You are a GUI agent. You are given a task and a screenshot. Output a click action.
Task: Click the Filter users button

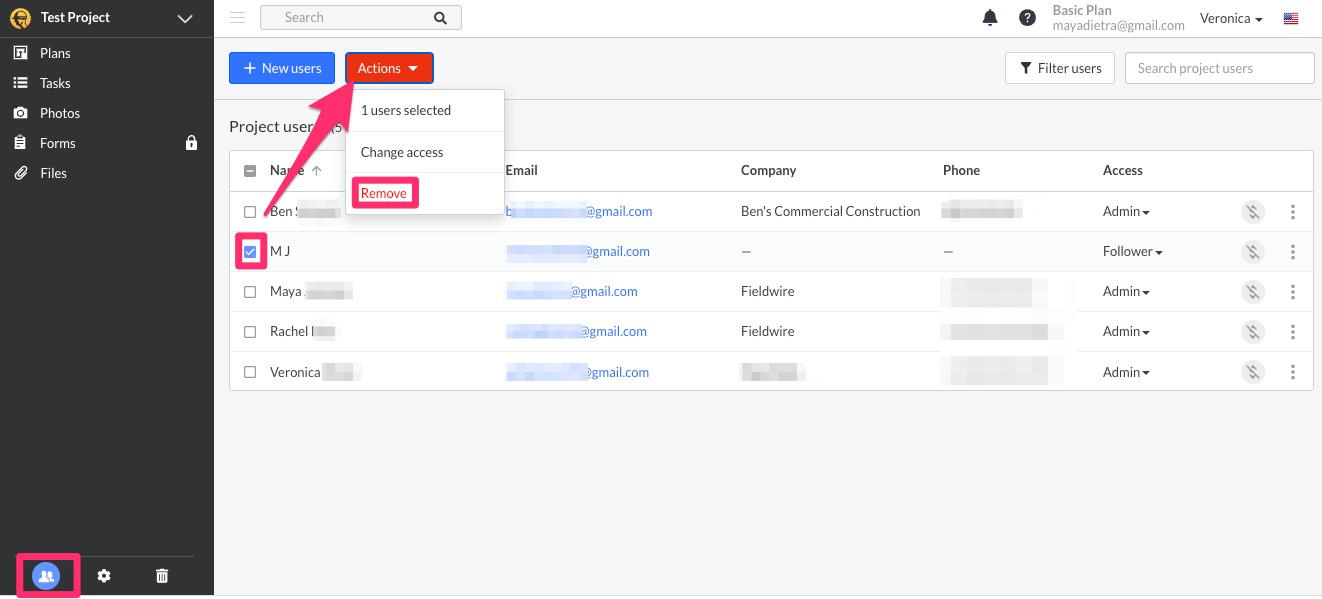(1060, 68)
